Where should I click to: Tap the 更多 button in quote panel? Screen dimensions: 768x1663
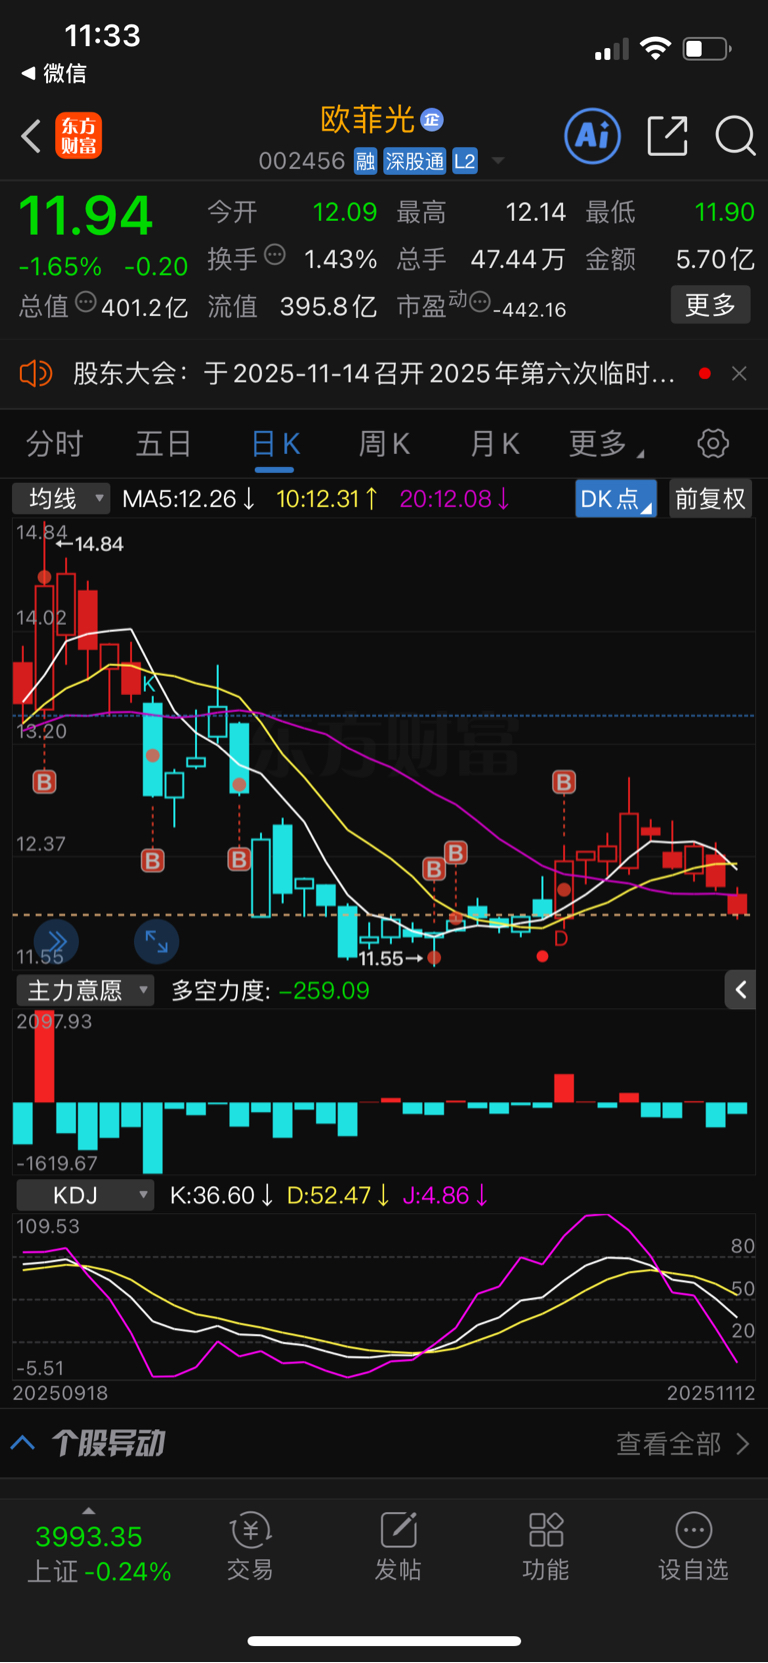[x=710, y=305]
